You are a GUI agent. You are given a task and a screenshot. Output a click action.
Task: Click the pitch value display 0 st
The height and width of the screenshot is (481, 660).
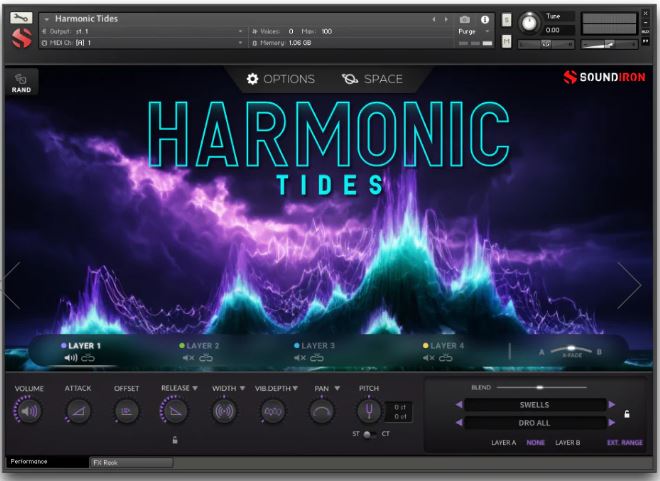(399, 407)
